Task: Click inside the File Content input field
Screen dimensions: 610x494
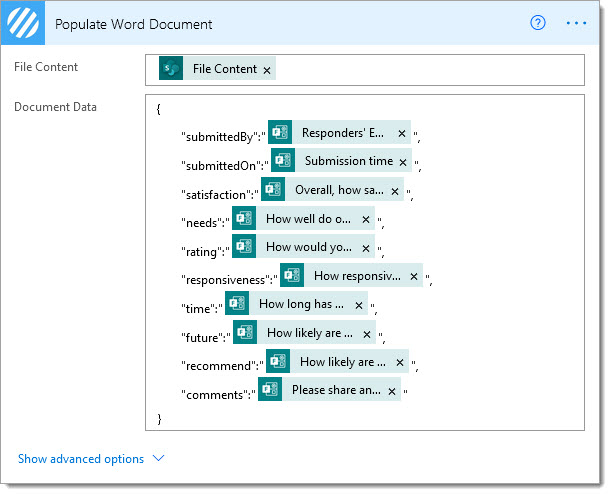Action: (x=365, y=70)
